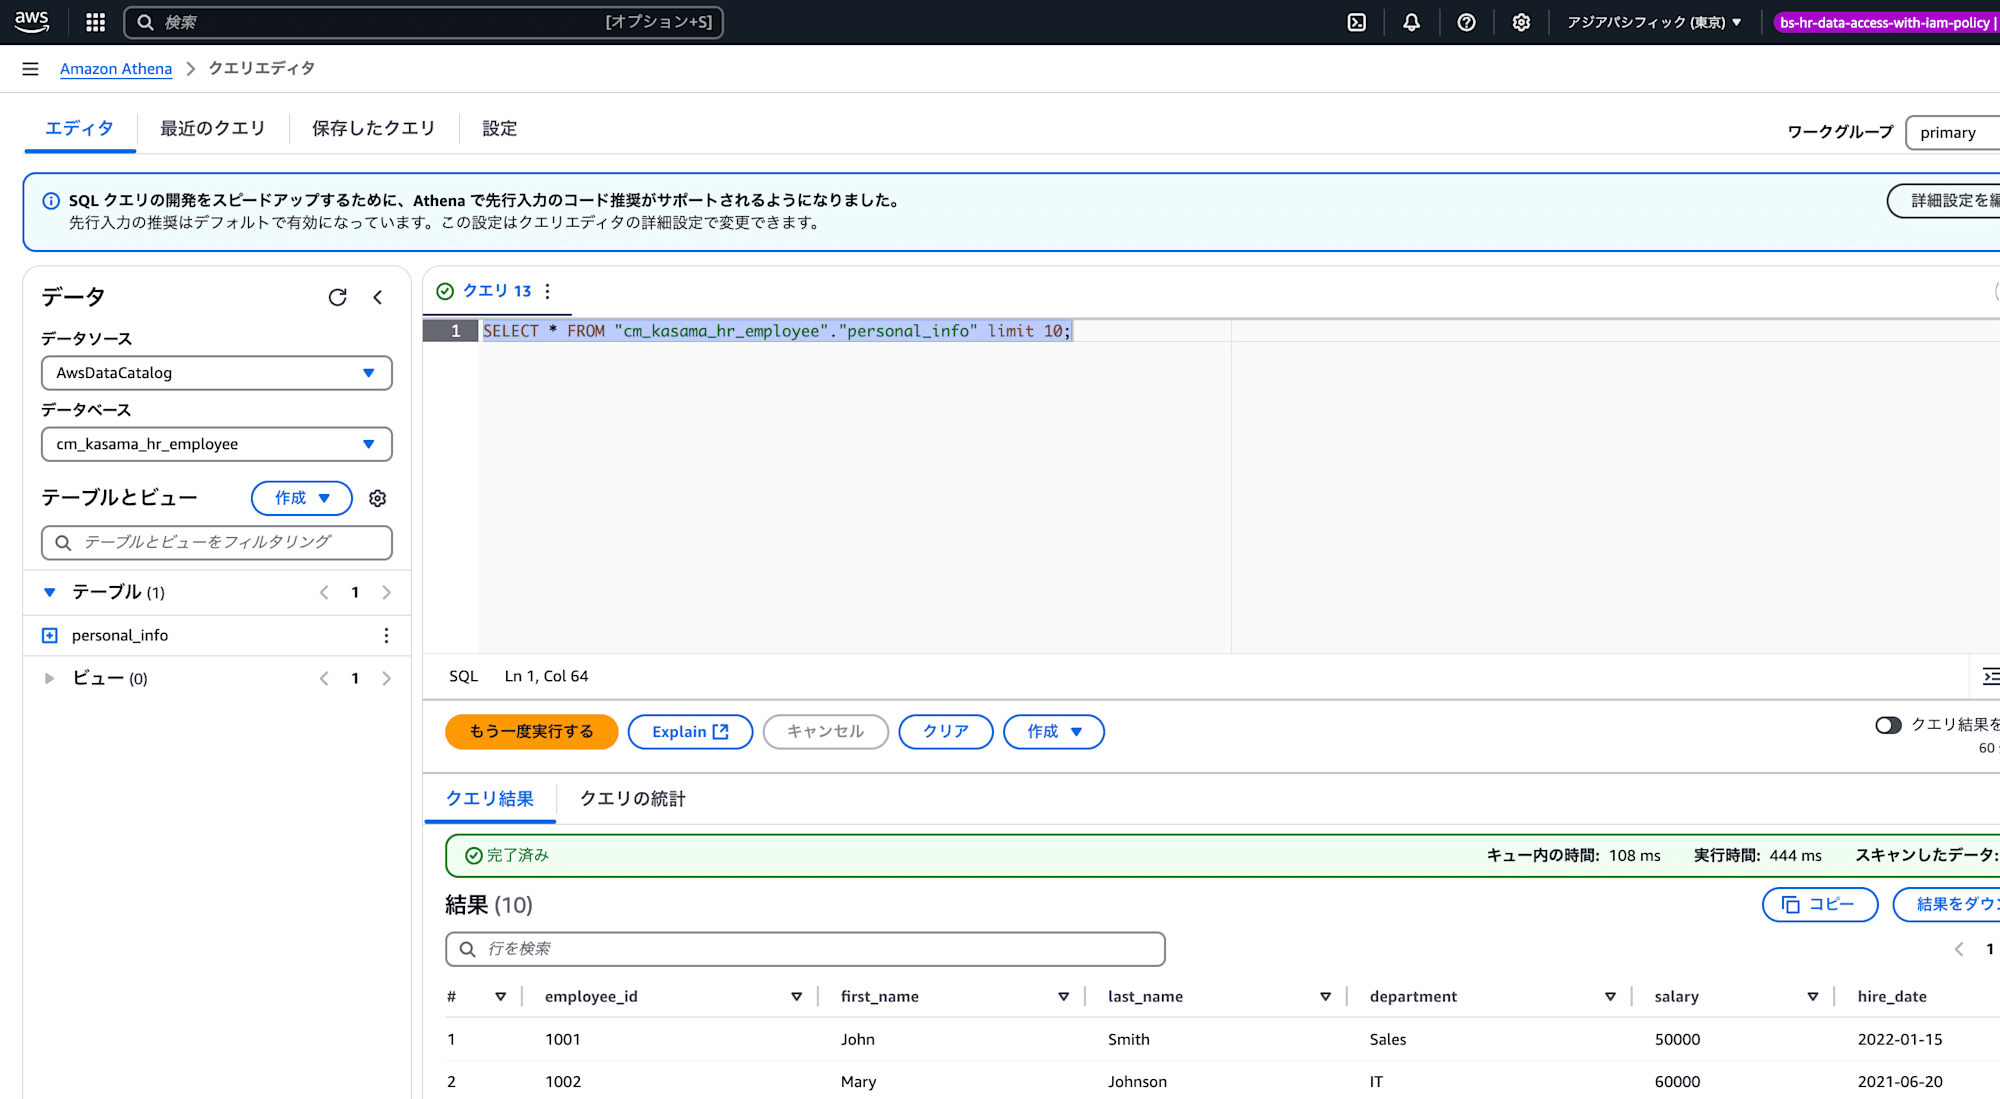This screenshot has width=2000, height=1099.
Task: Go to previous results page arrow
Action: pos(1959,950)
